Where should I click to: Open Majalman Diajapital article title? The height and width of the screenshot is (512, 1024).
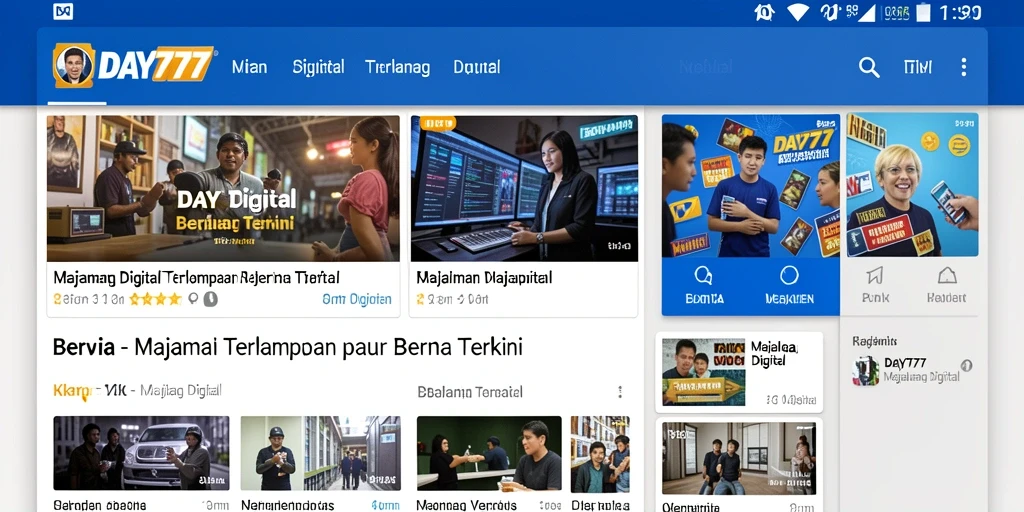pos(484,278)
